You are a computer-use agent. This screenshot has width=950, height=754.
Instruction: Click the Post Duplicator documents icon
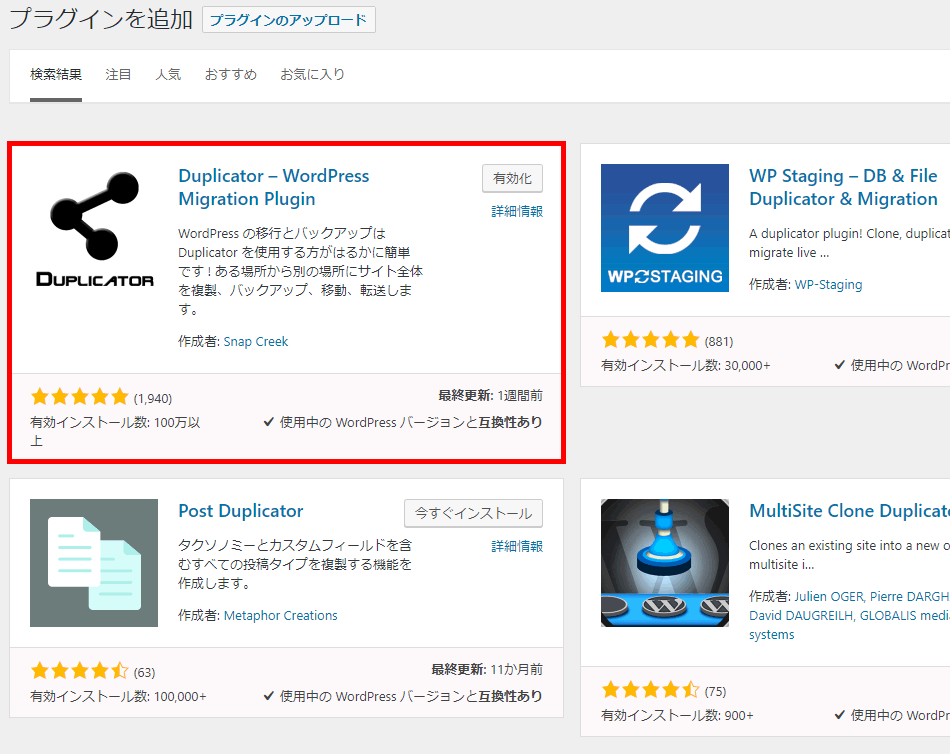[x=94, y=563]
